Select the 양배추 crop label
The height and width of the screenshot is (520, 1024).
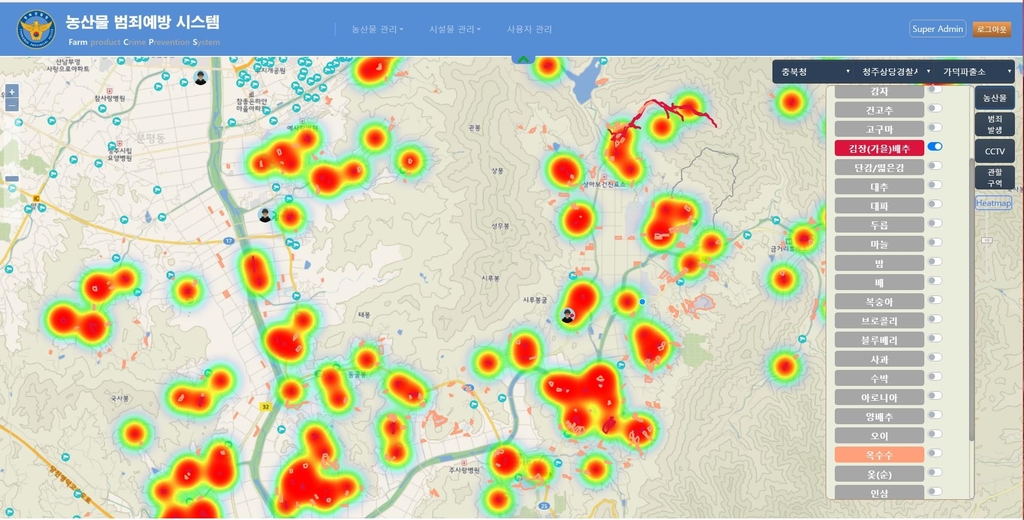[x=879, y=416]
